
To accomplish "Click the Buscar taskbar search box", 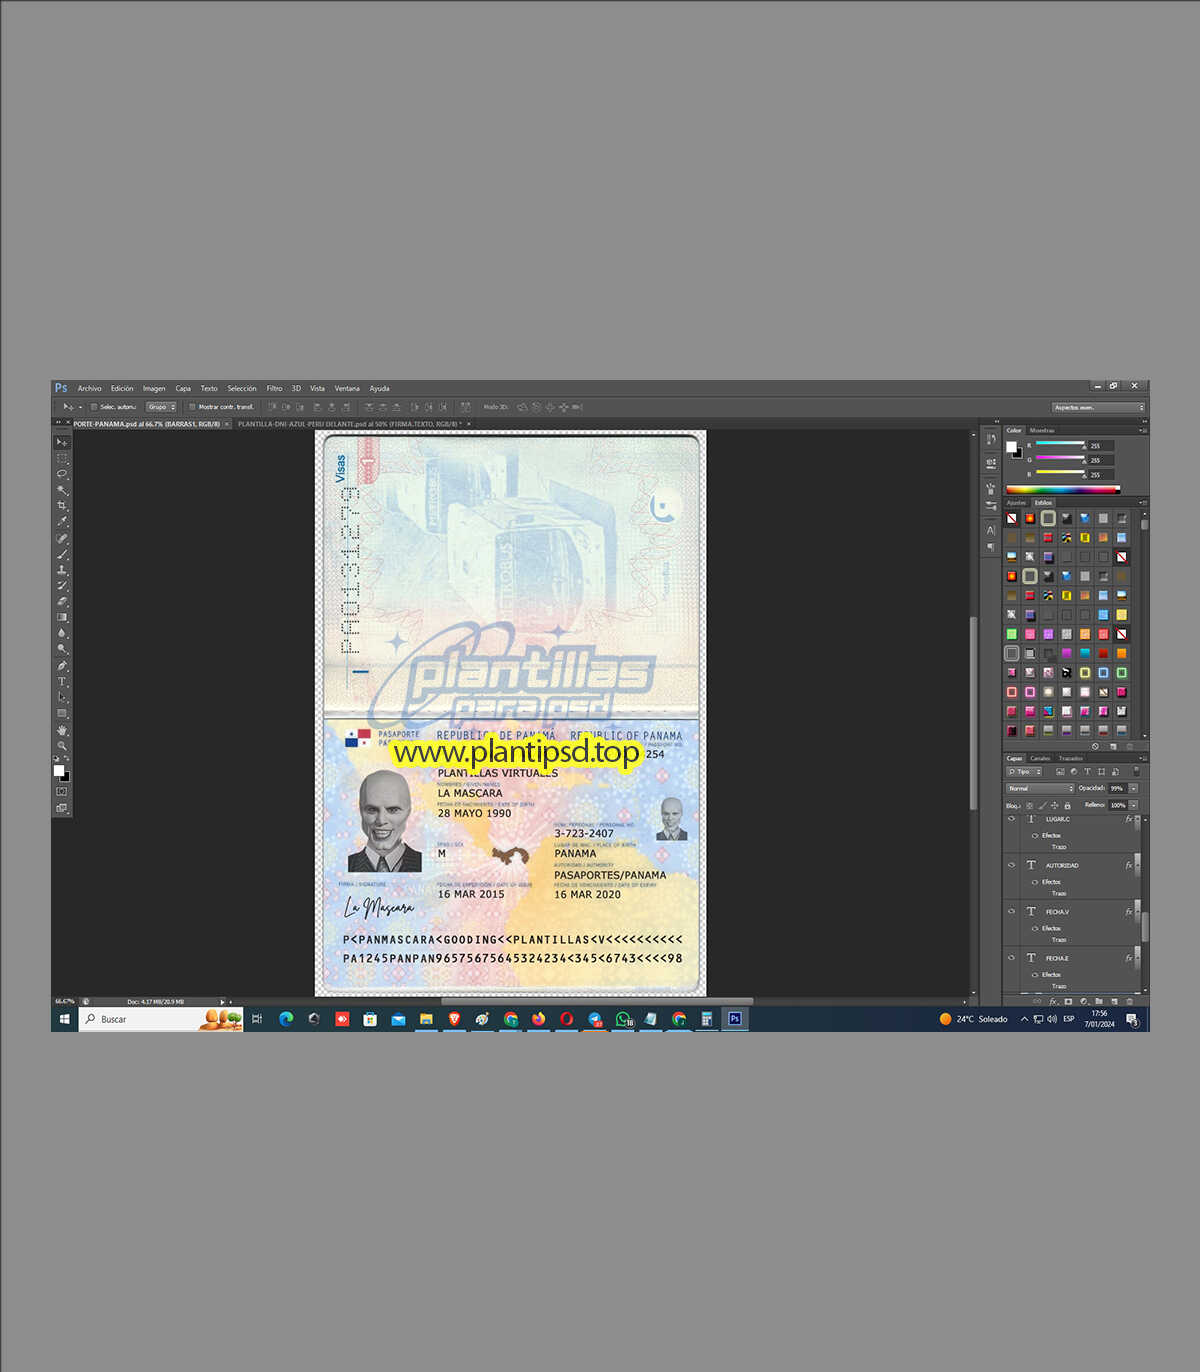I will click(x=161, y=1019).
